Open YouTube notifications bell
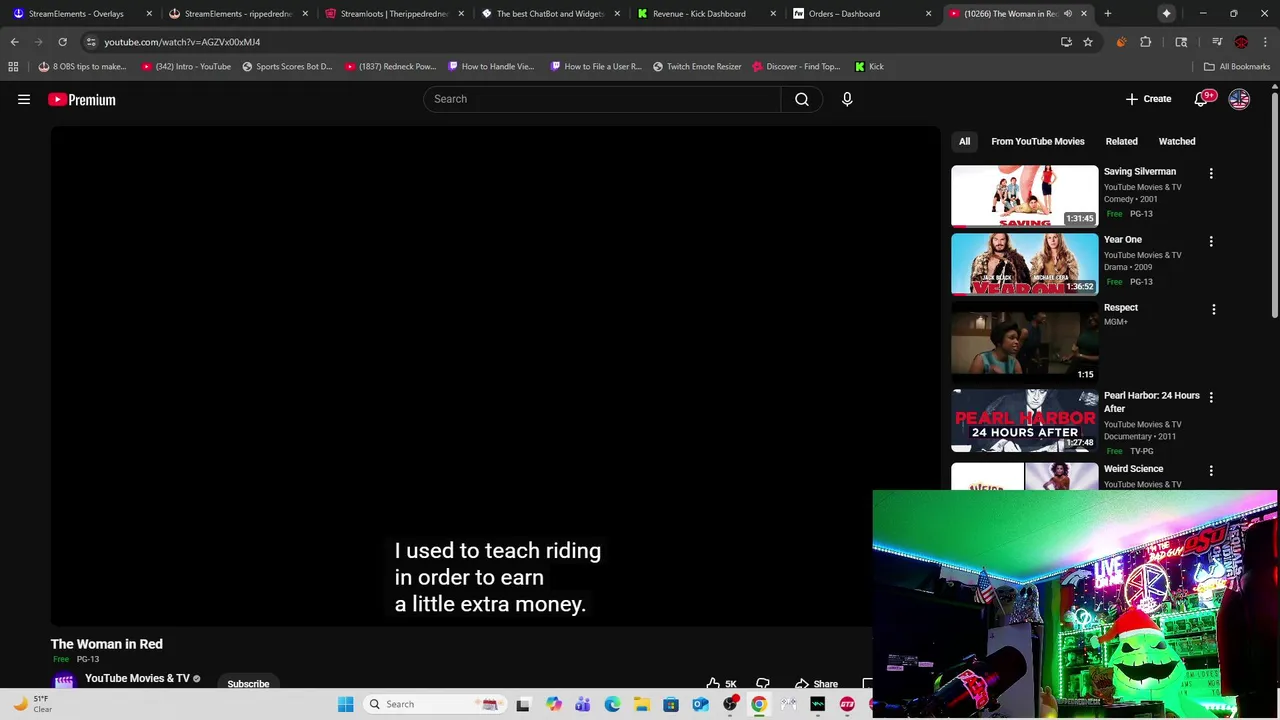Viewport: 1280px width, 720px height. pos(1202,99)
